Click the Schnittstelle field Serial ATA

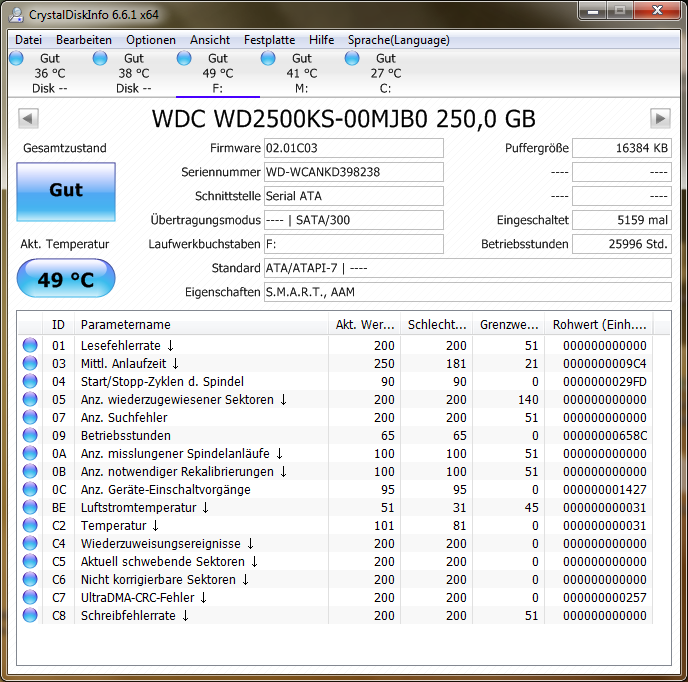354,196
